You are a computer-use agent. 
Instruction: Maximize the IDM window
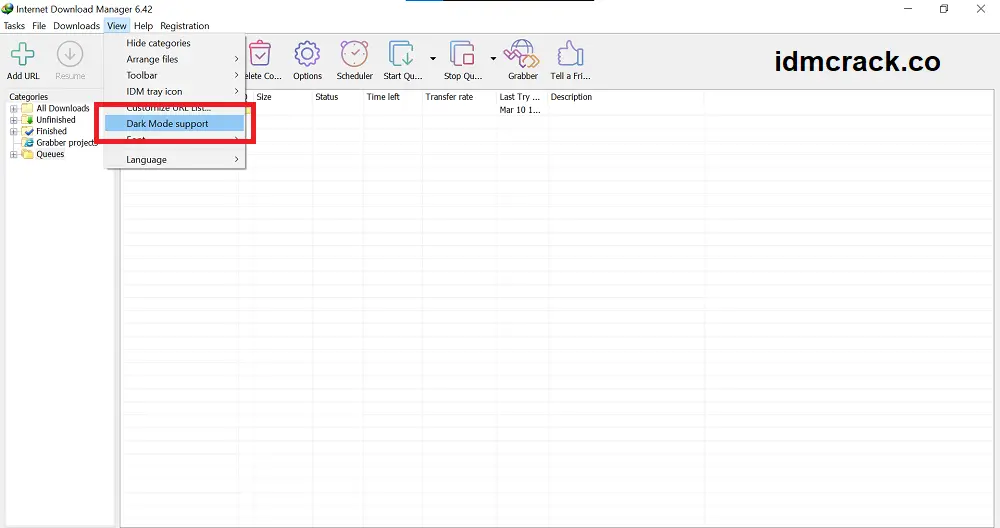click(944, 9)
